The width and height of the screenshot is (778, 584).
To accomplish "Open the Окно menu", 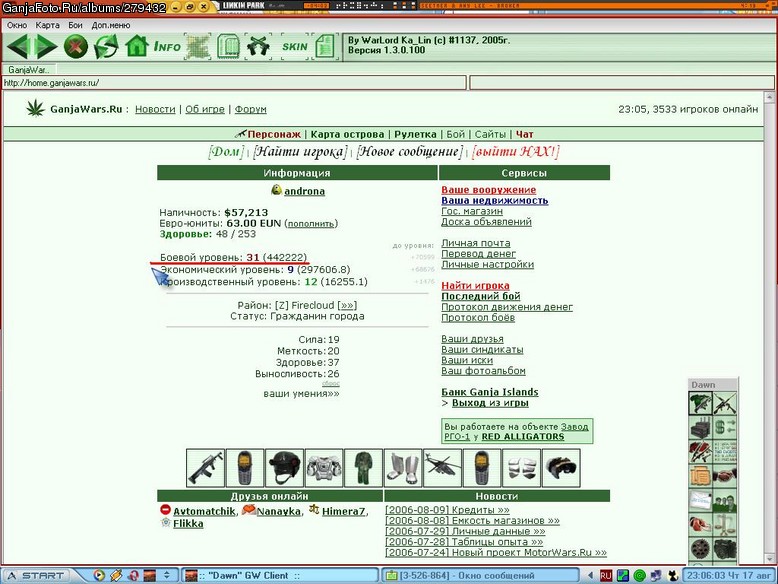I will [17, 25].
